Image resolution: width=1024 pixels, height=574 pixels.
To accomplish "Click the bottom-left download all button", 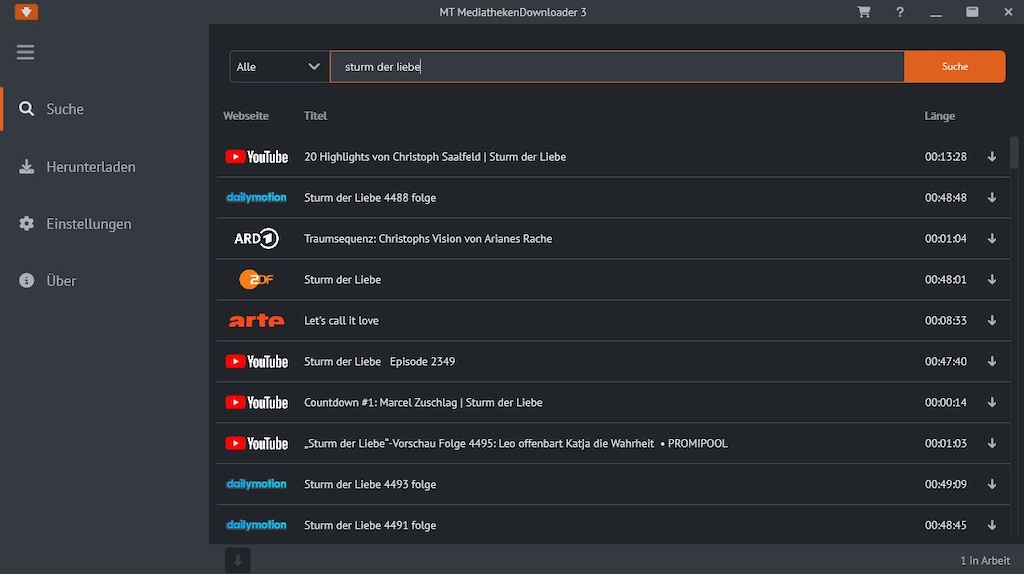I will [238, 560].
